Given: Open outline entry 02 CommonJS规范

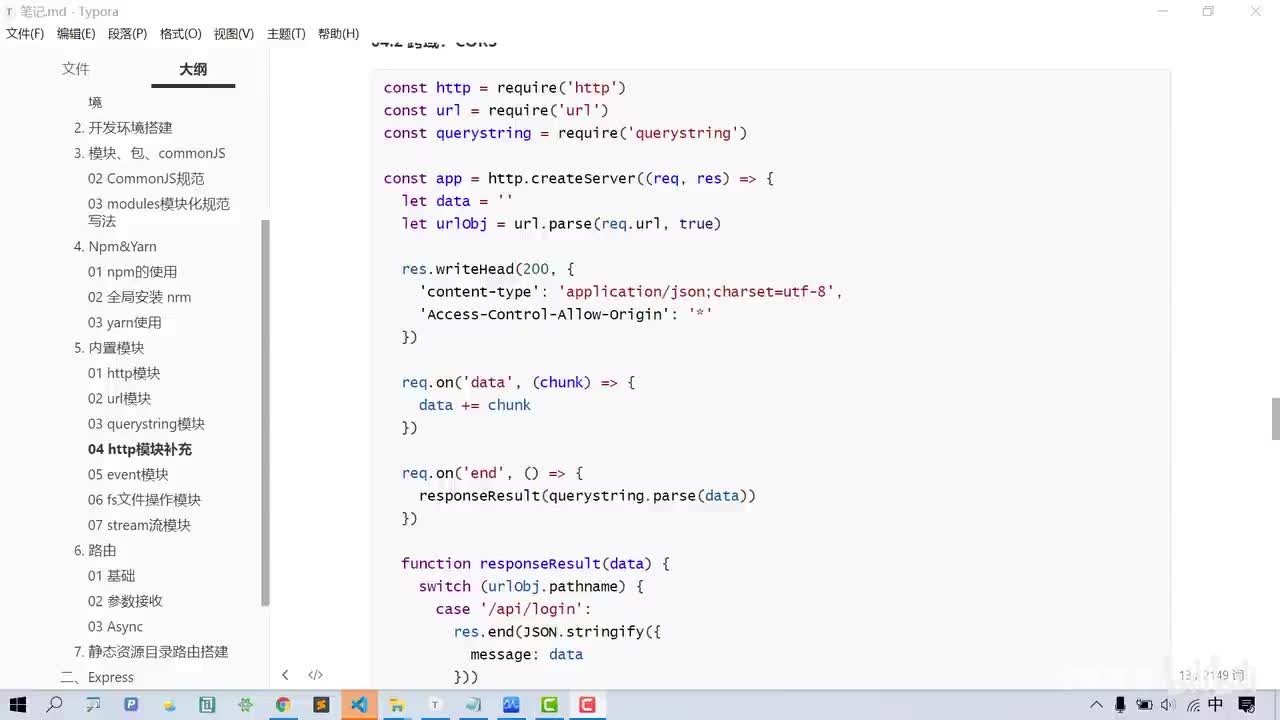Looking at the screenshot, I should pos(146,179).
